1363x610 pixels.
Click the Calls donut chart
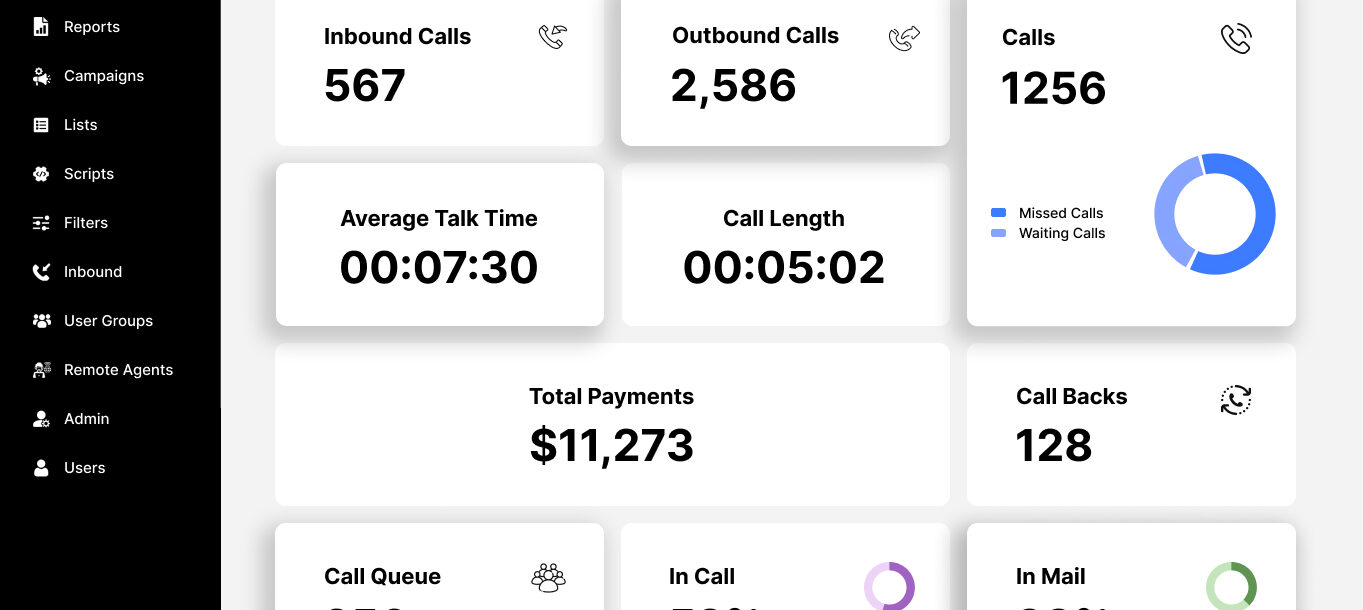pos(1215,214)
